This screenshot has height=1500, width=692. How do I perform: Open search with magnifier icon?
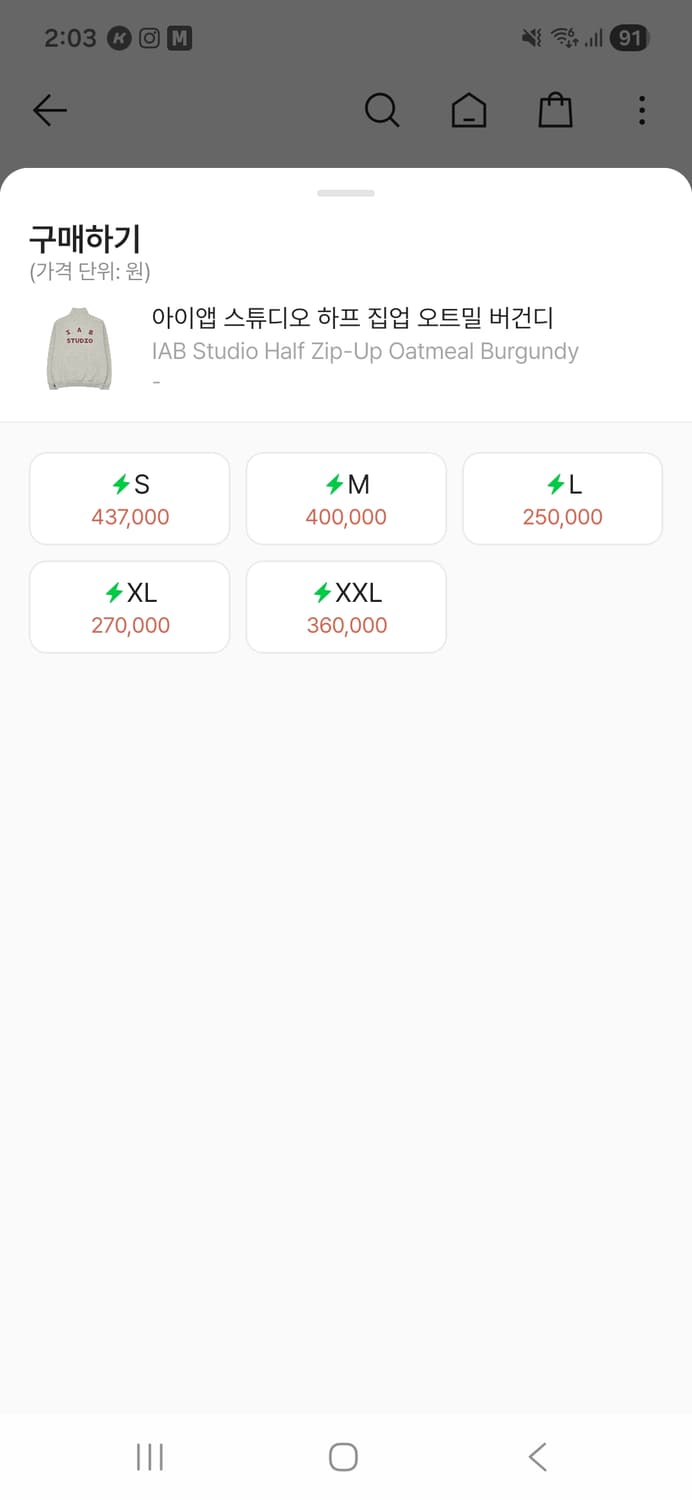(x=382, y=110)
